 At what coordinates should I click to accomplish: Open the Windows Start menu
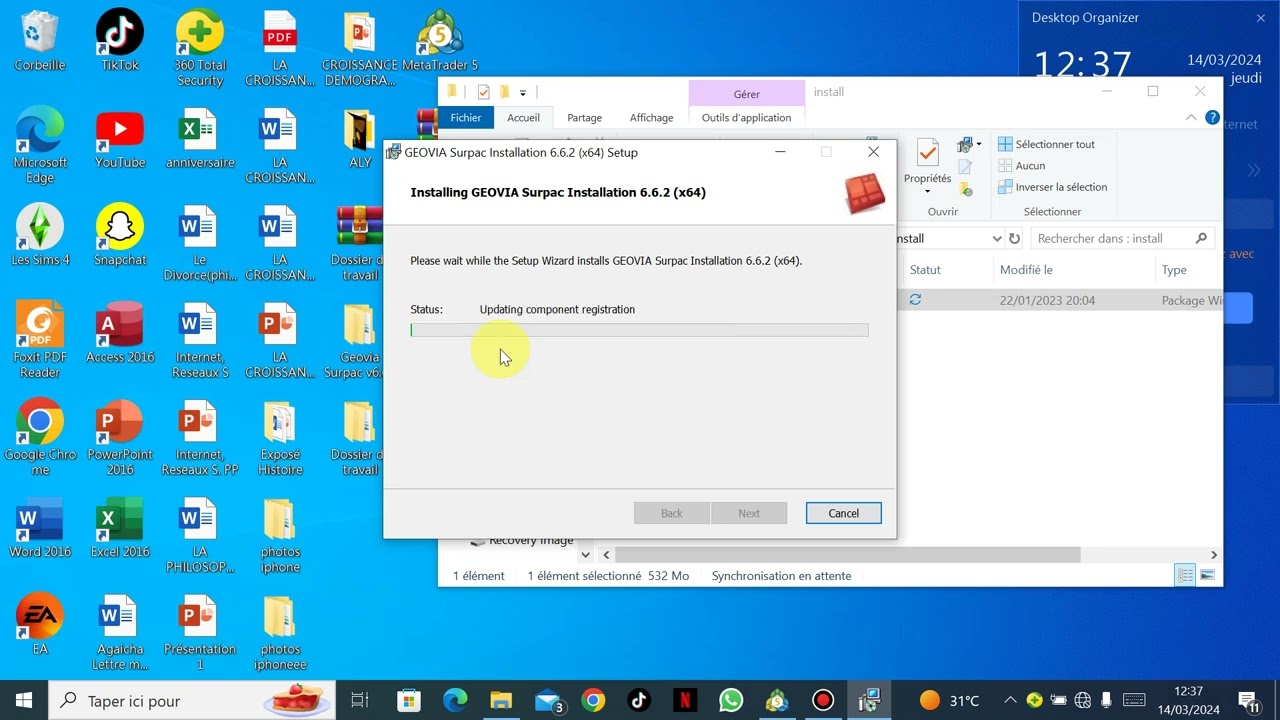24,700
